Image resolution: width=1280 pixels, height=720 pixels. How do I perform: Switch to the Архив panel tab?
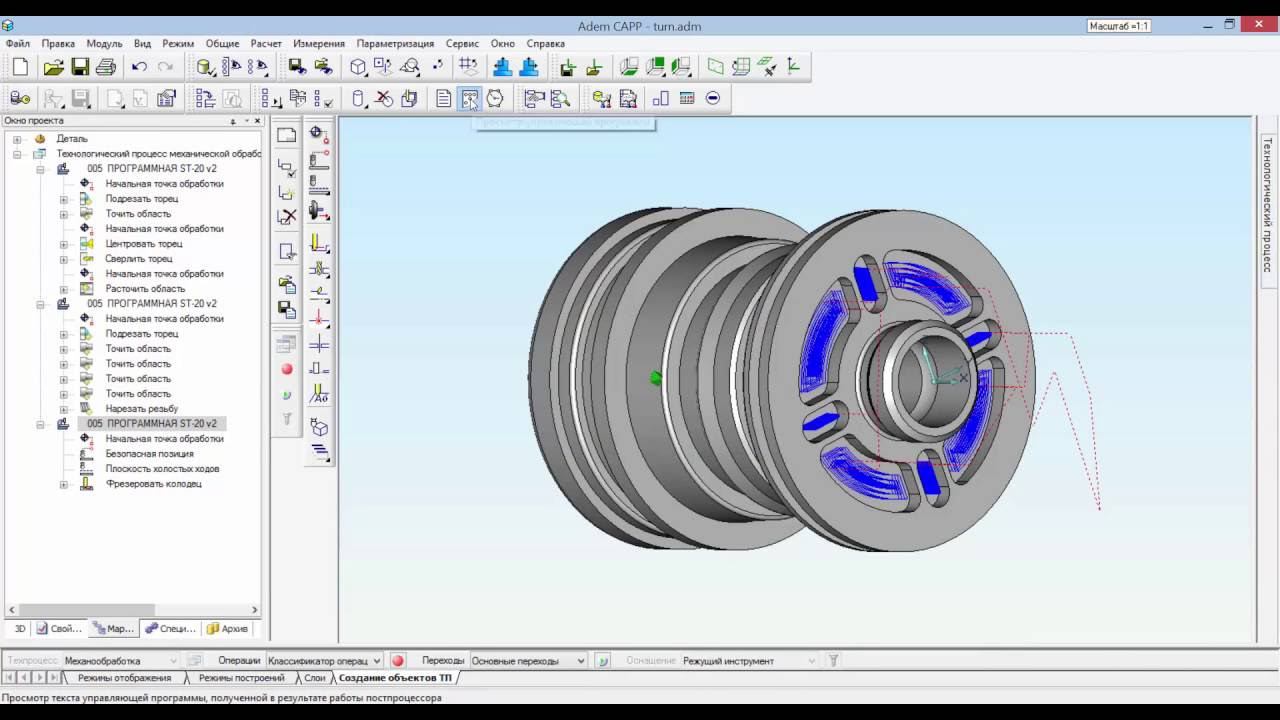(x=228, y=629)
